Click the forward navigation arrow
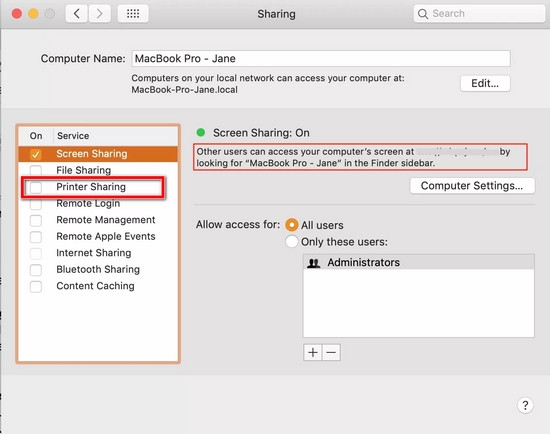This screenshot has height=434, width=550. click(x=100, y=14)
